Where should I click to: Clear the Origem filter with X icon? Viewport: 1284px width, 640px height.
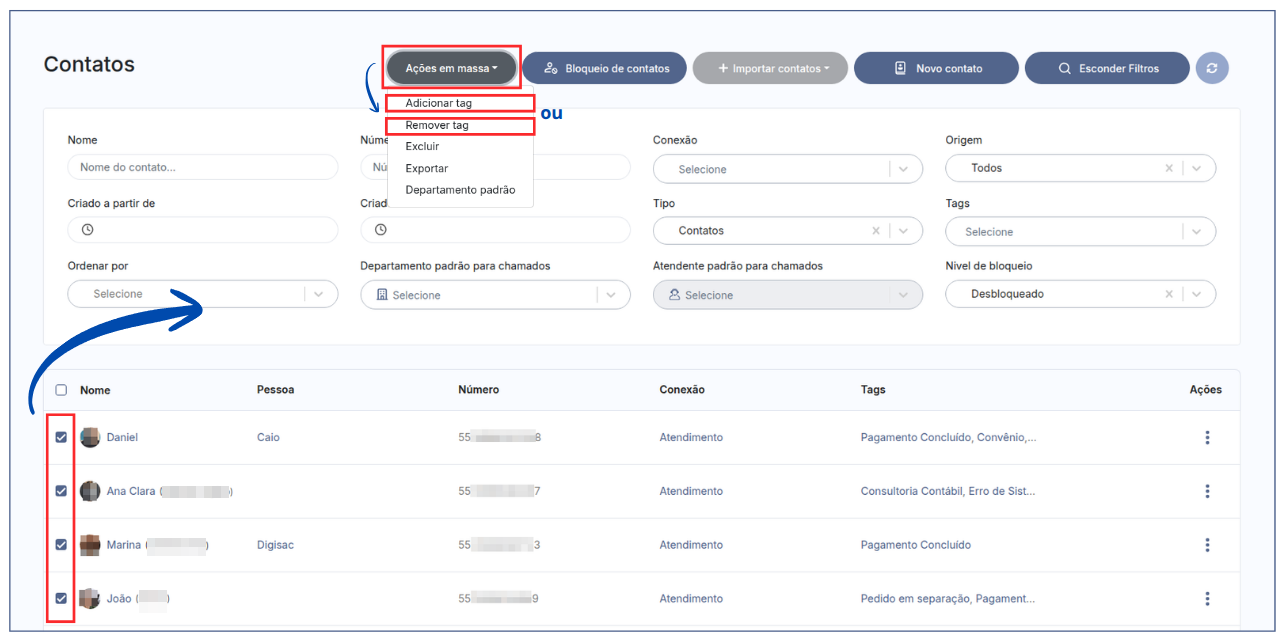point(1169,168)
